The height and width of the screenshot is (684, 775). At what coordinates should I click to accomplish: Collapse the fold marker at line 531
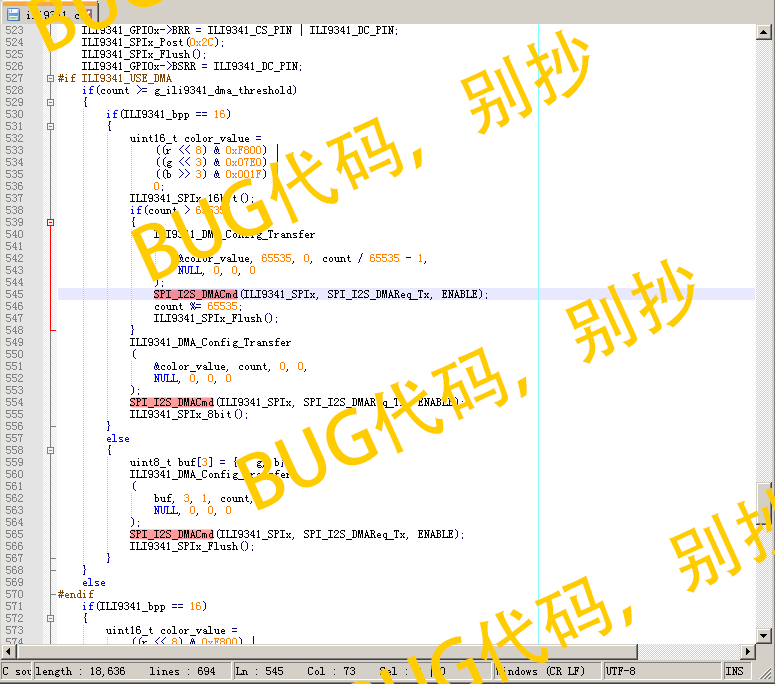coord(50,126)
